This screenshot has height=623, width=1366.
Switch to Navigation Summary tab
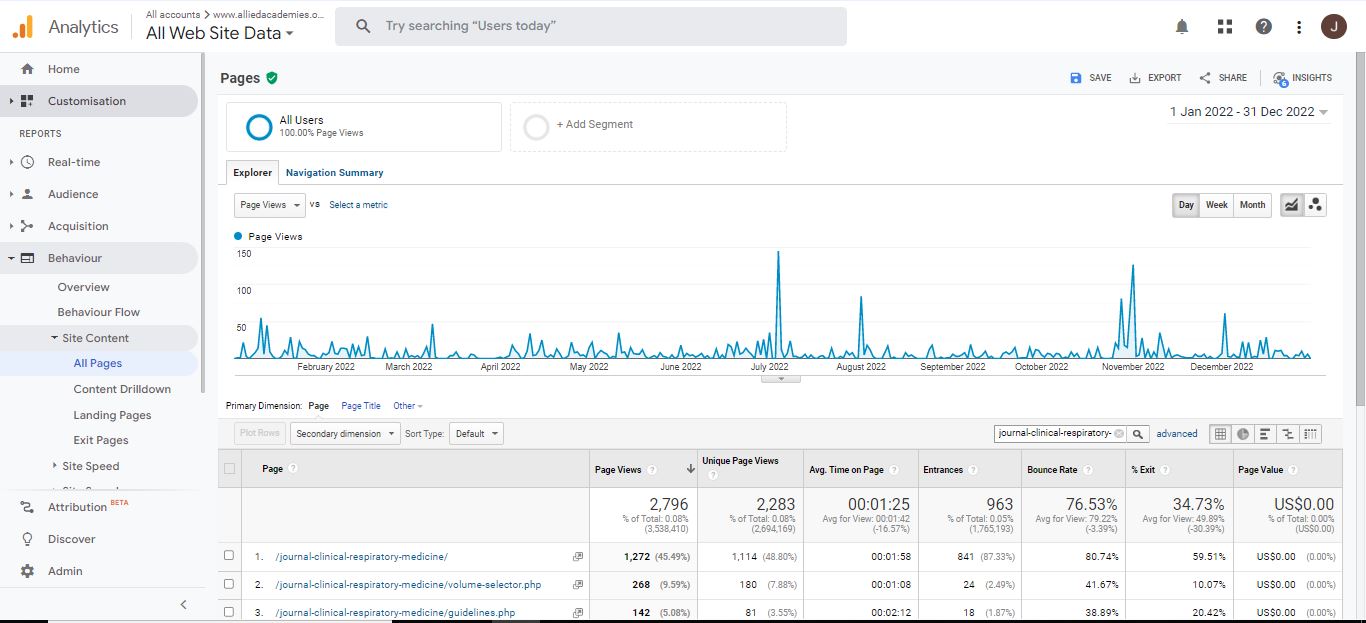334,173
